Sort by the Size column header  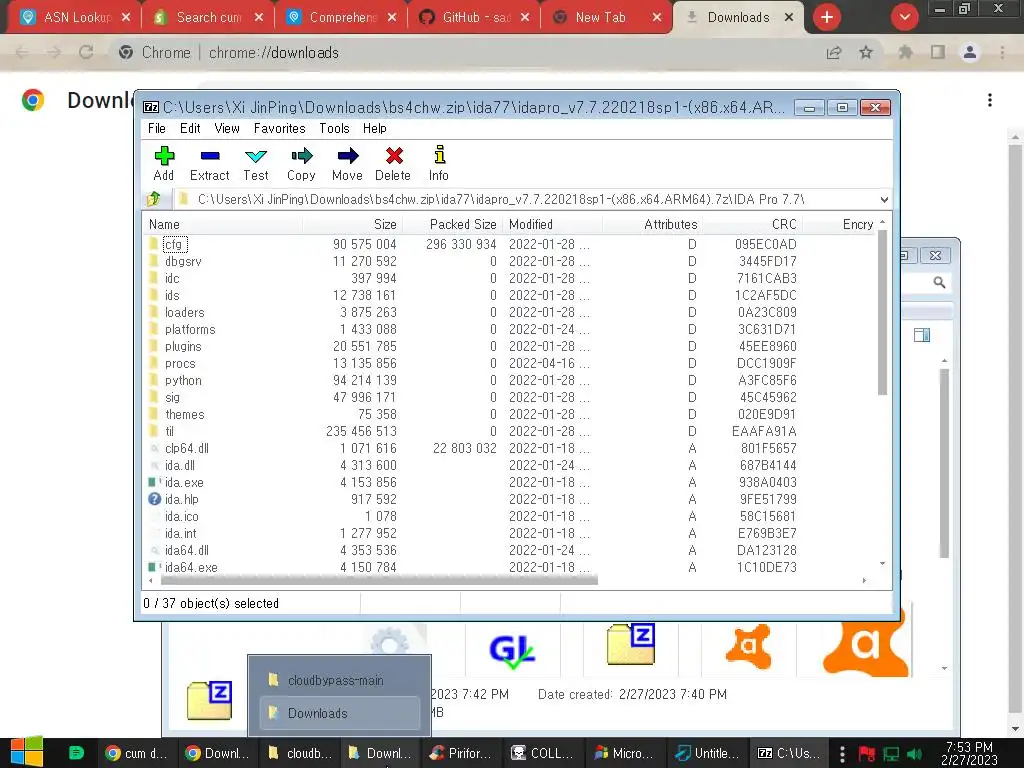point(353,224)
